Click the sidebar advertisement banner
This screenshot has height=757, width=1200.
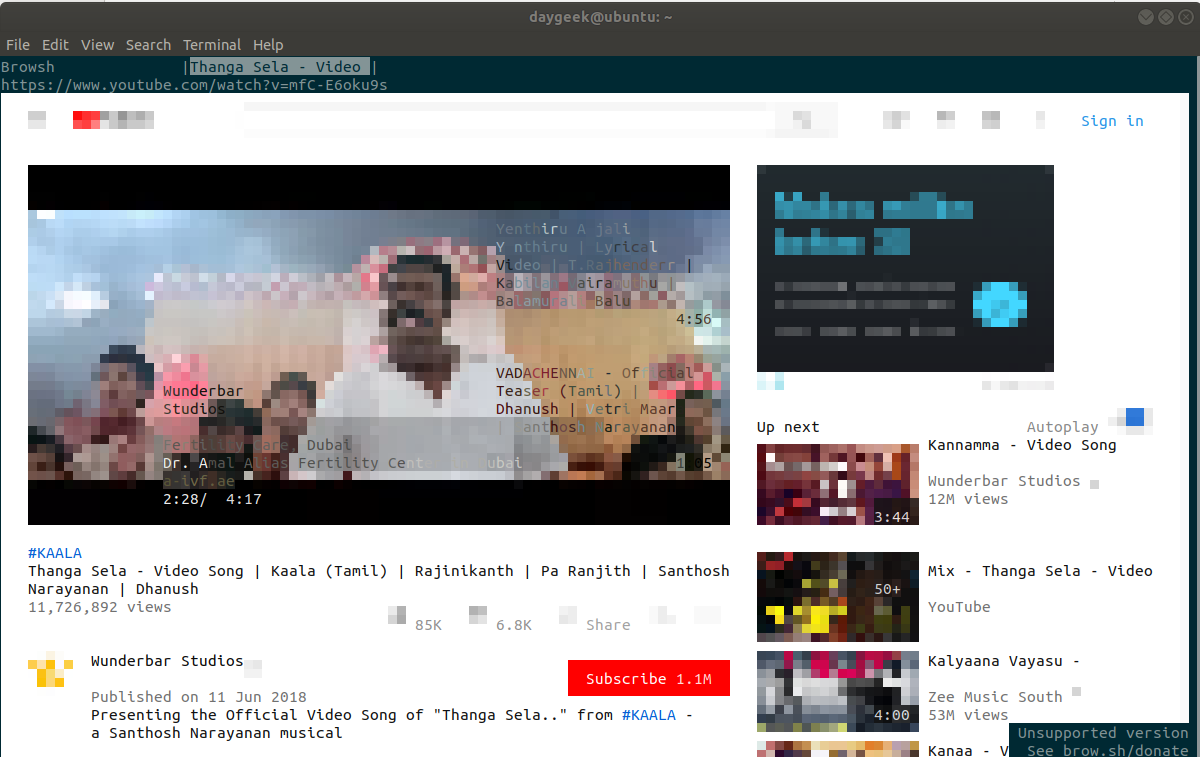(905, 268)
